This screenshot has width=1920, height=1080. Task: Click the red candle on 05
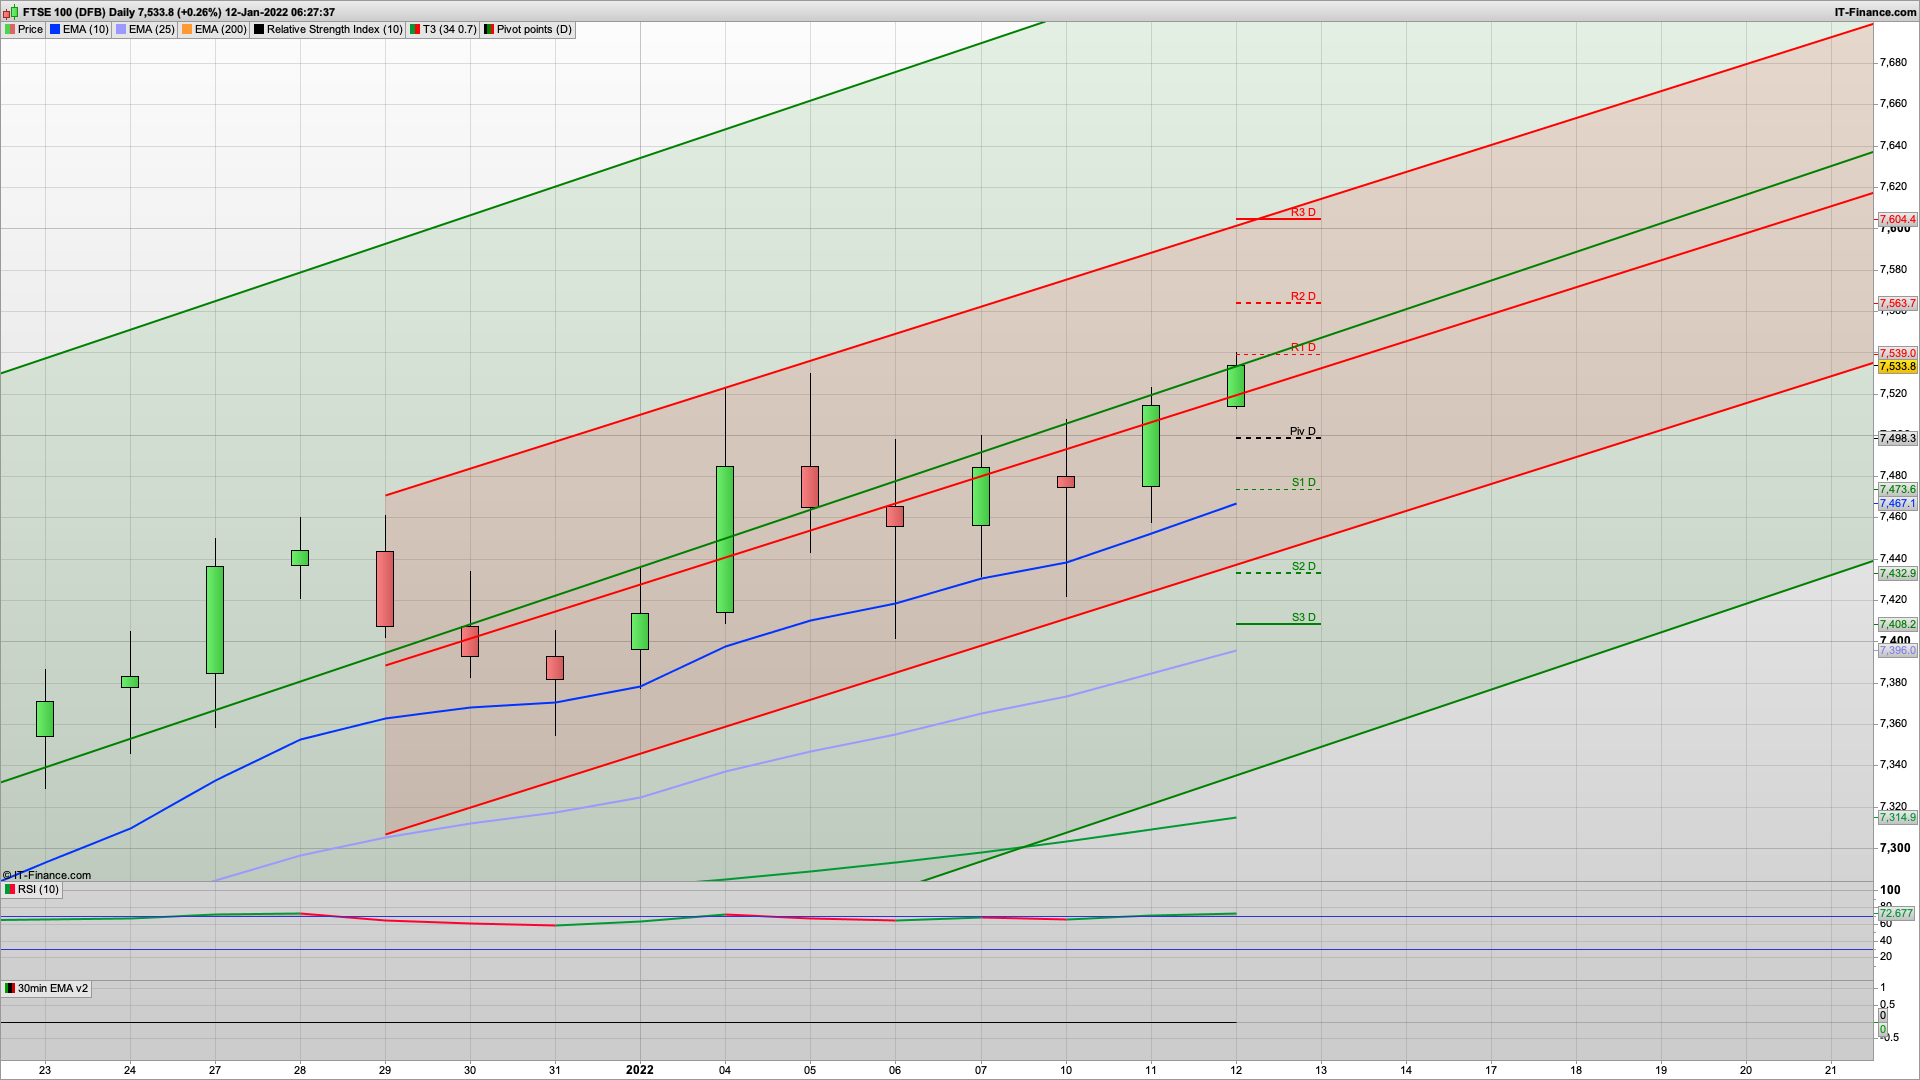click(810, 487)
